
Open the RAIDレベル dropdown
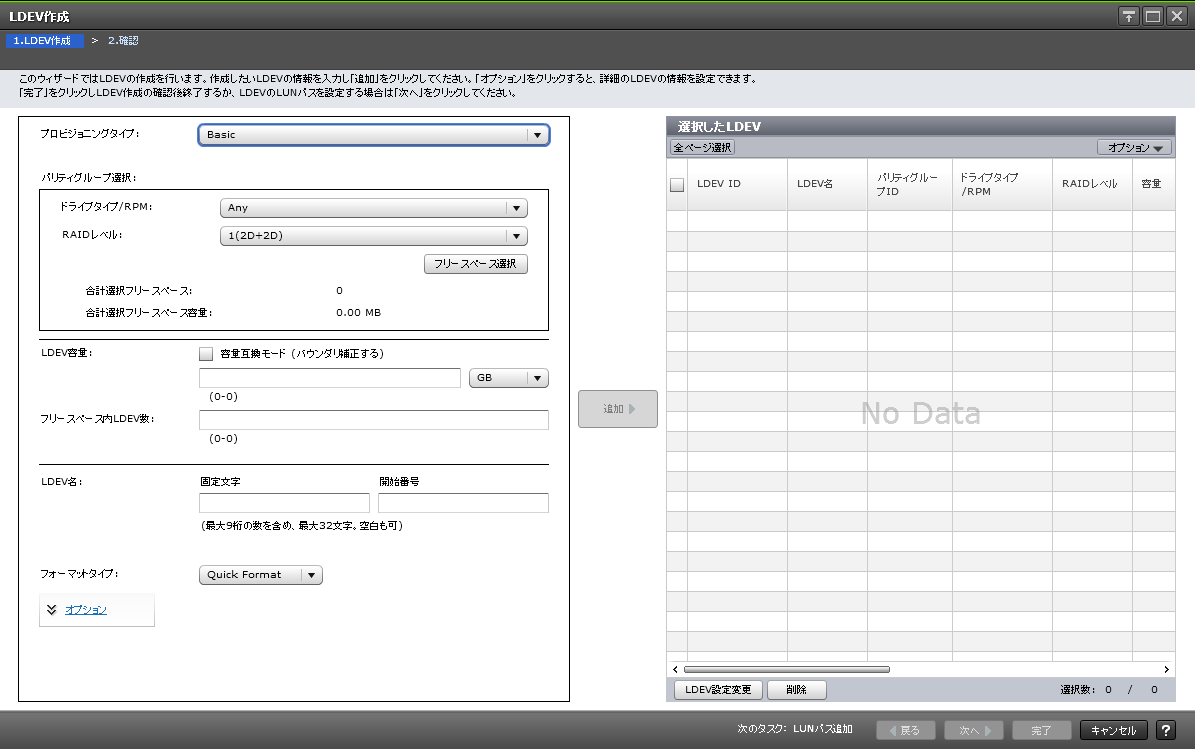pyautogui.click(x=373, y=236)
